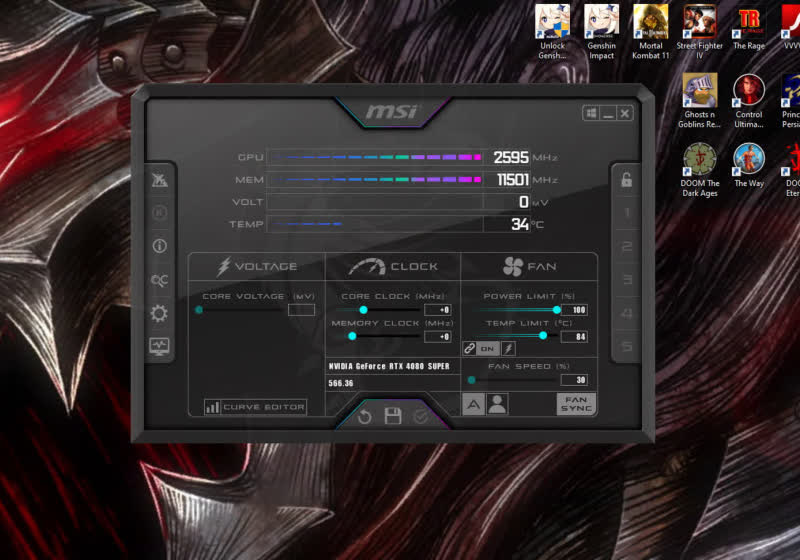Click the Fan panel header
Image resolution: width=800 pixels, height=560 pixels.
pyautogui.click(x=529, y=266)
